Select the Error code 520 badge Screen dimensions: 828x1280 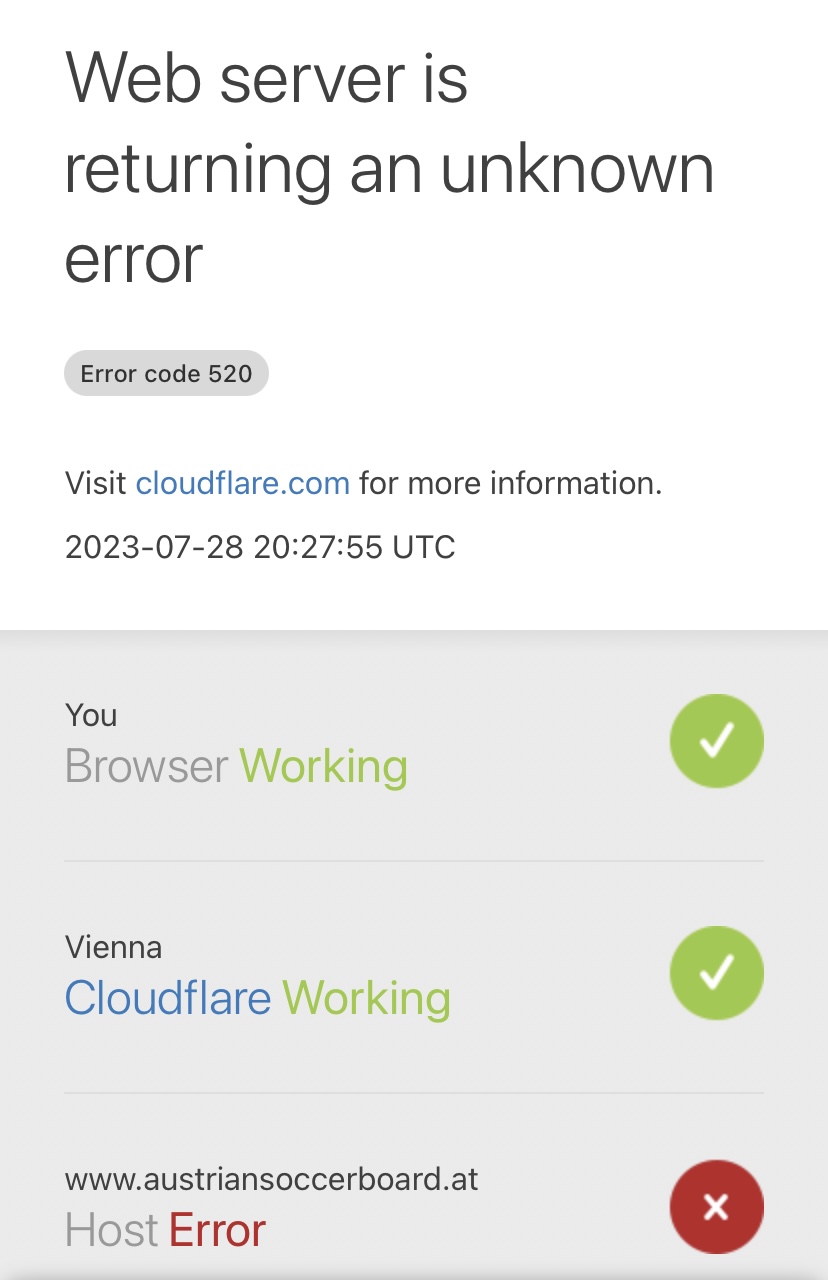click(166, 374)
